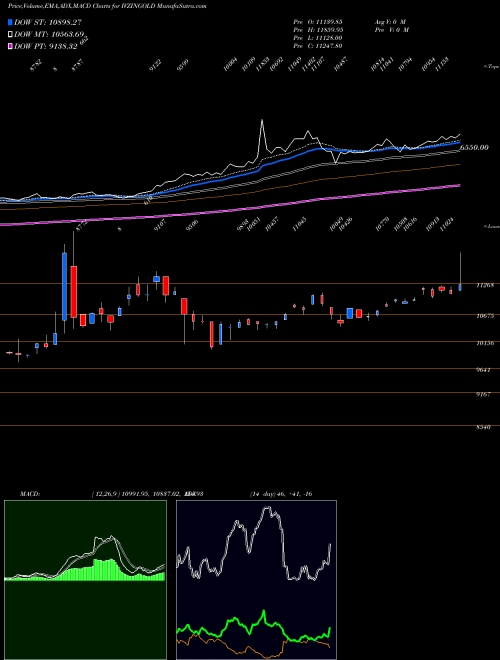Click the '(14 day) 46, +41, -16' ADX text
Viewport: 500px width, 660px height.
[281, 494]
